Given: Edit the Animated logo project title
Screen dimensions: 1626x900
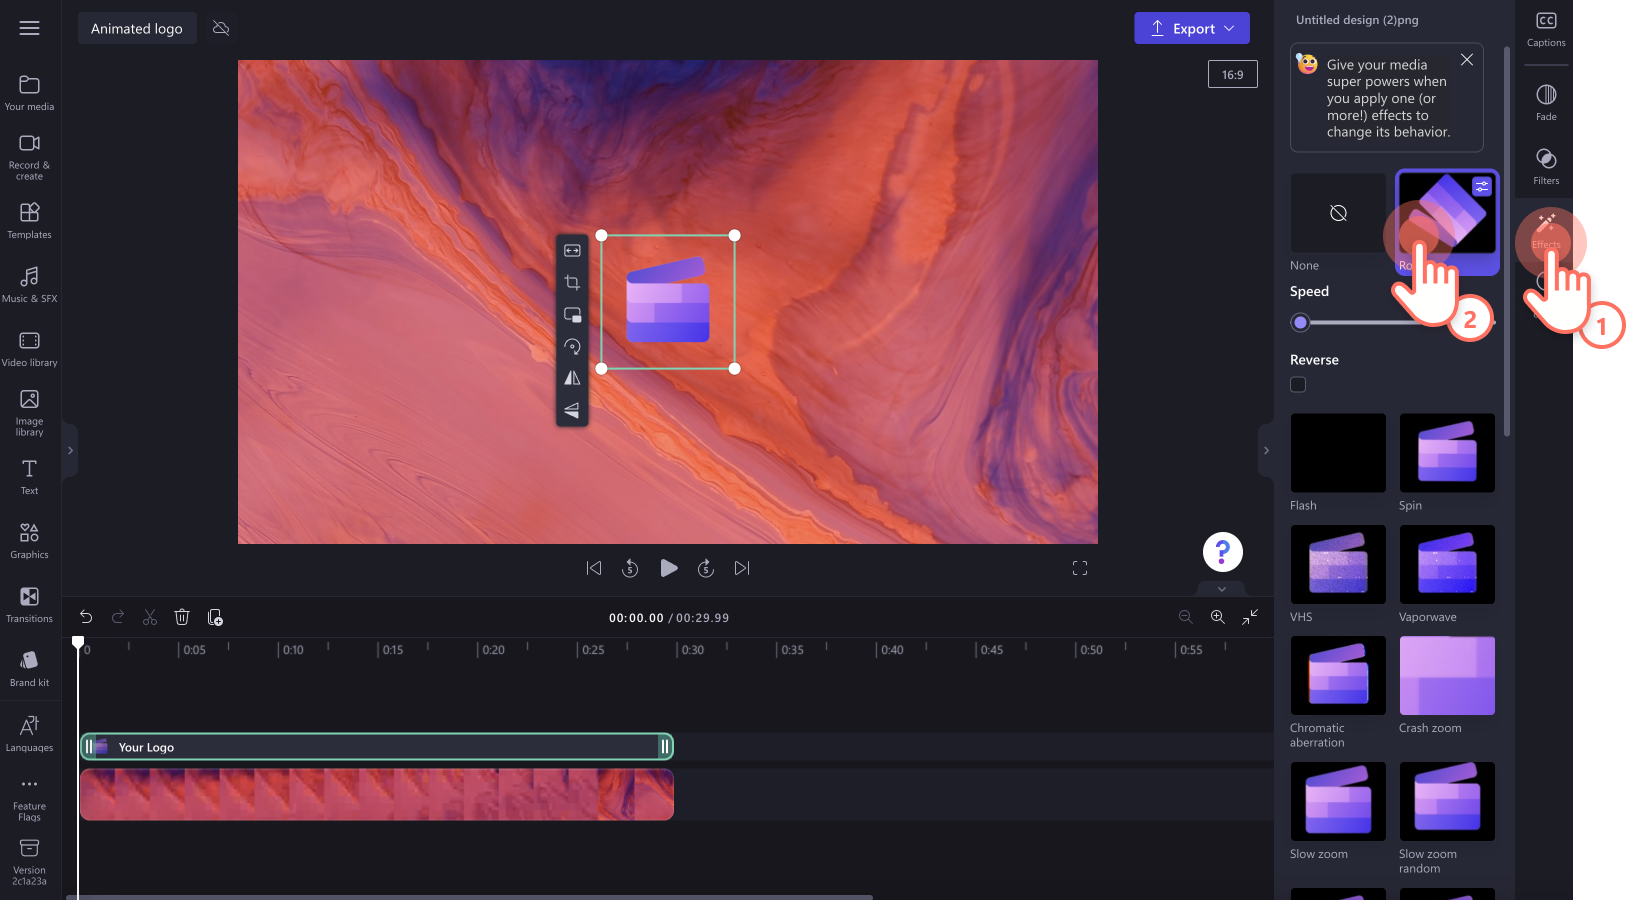Looking at the screenshot, I should pyautogui.click(x=137, y=28).
